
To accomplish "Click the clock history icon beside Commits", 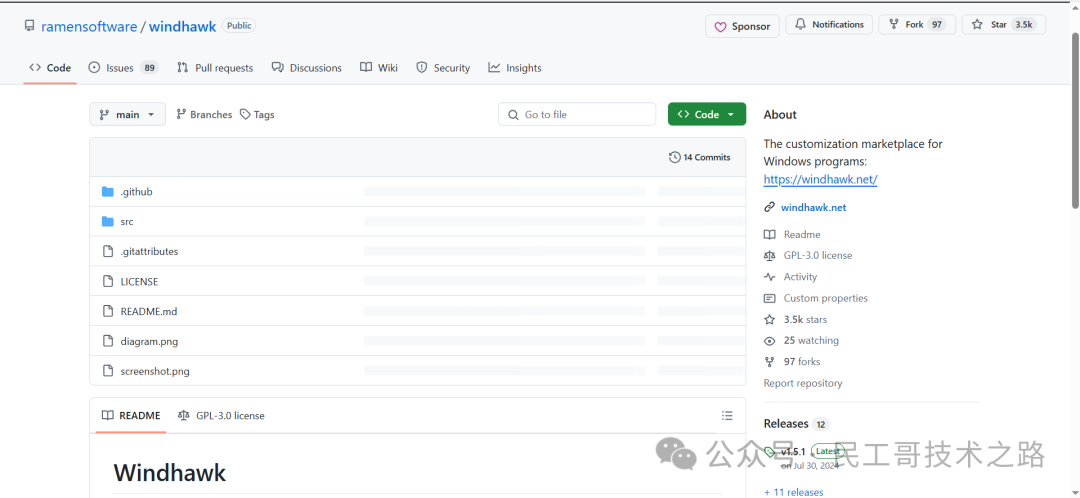I will coord(674,157).
